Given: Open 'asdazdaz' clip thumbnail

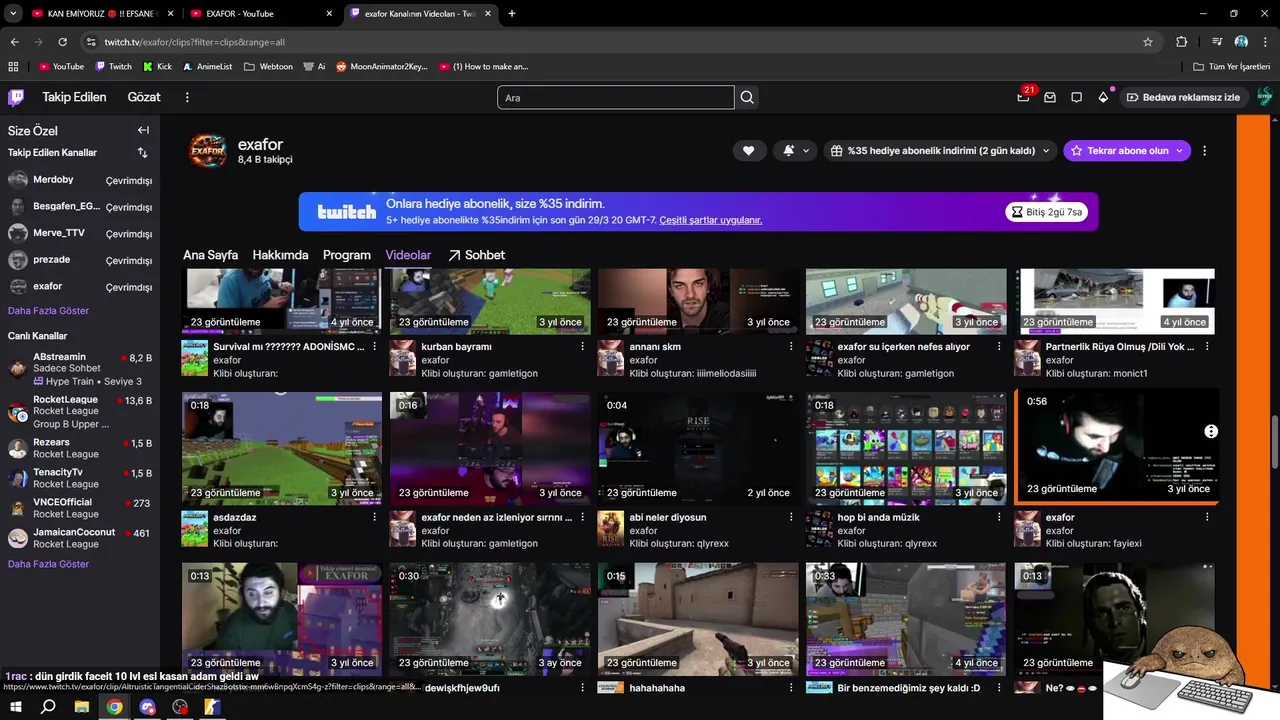Looking at the screenshot, I should point(282,448).
